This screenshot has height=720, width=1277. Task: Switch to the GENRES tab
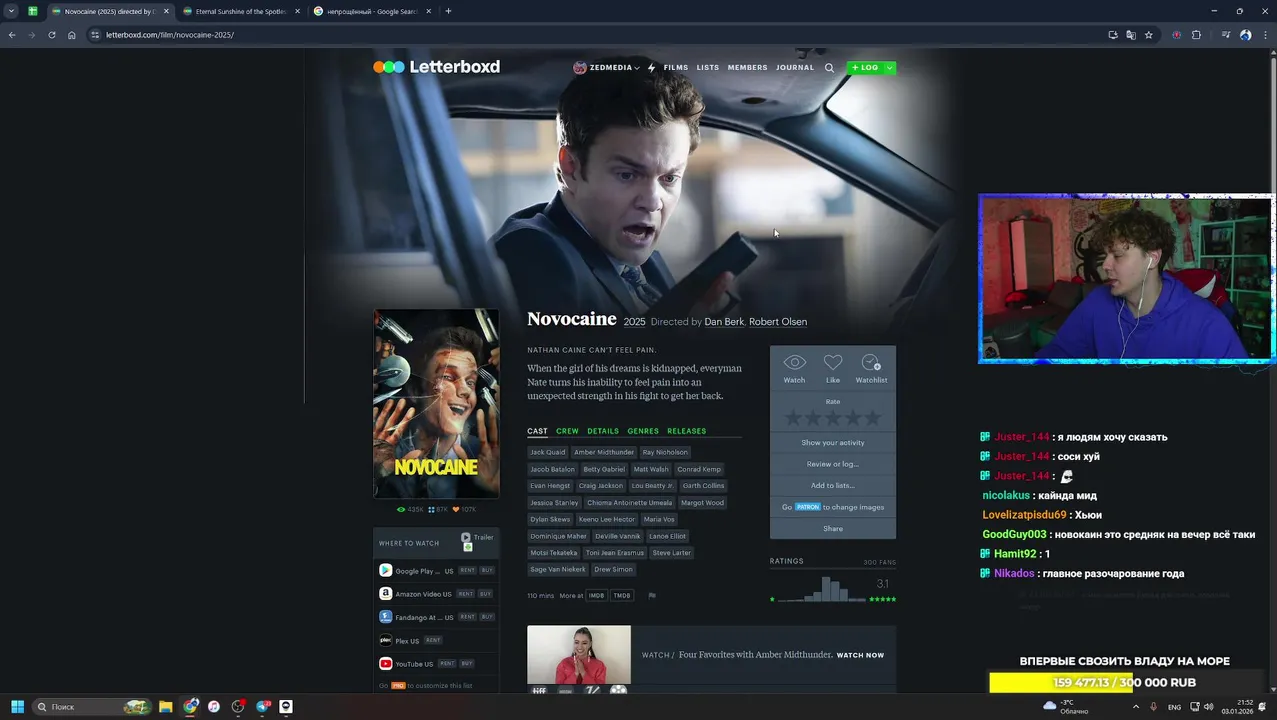(x=643, y=431)
